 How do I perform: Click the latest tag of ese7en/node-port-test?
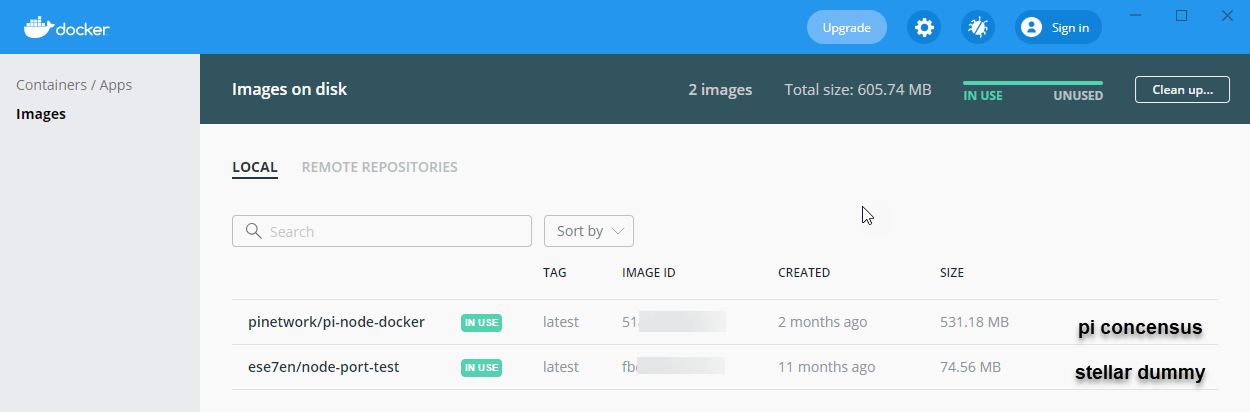(561, 367)
